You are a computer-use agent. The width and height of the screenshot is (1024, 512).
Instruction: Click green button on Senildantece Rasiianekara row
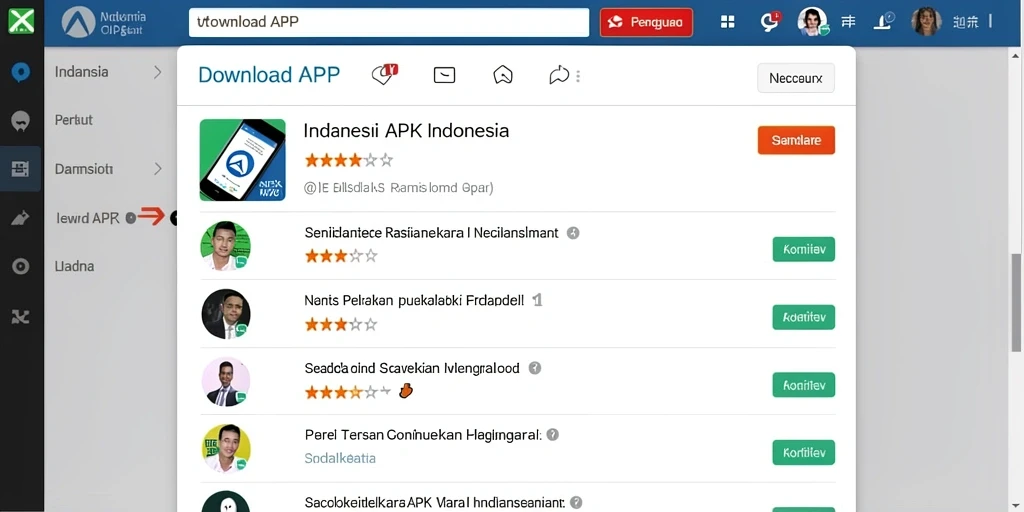(803, 249)
